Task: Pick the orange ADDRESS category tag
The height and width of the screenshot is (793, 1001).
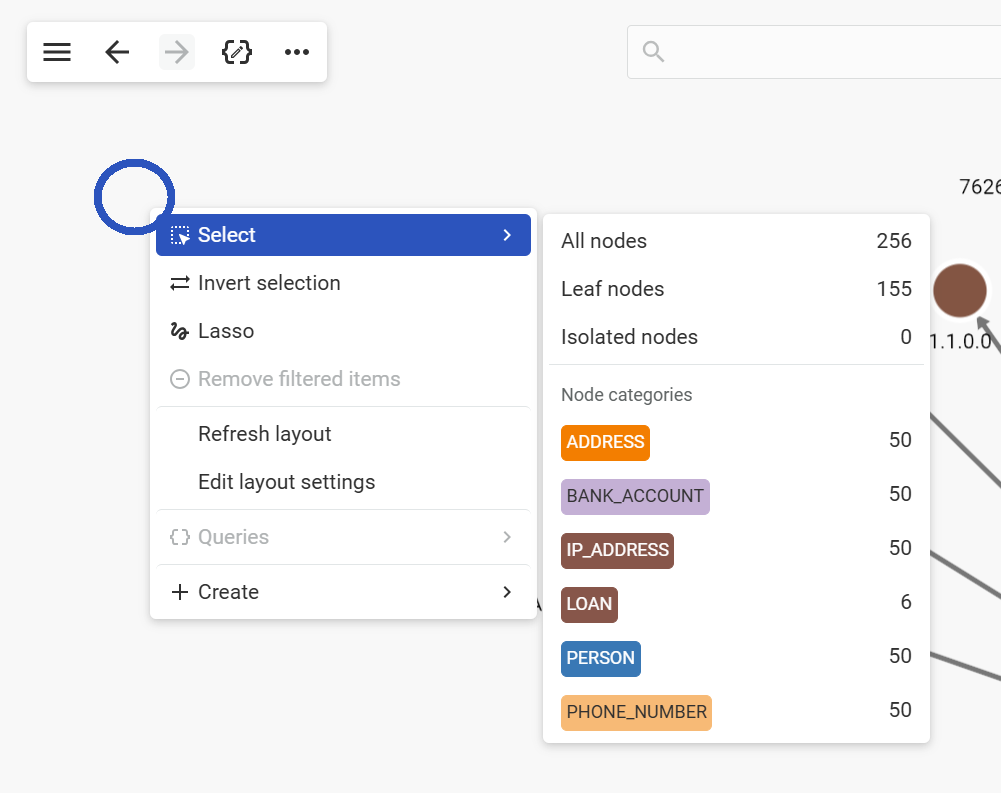Action: (605, 442)
